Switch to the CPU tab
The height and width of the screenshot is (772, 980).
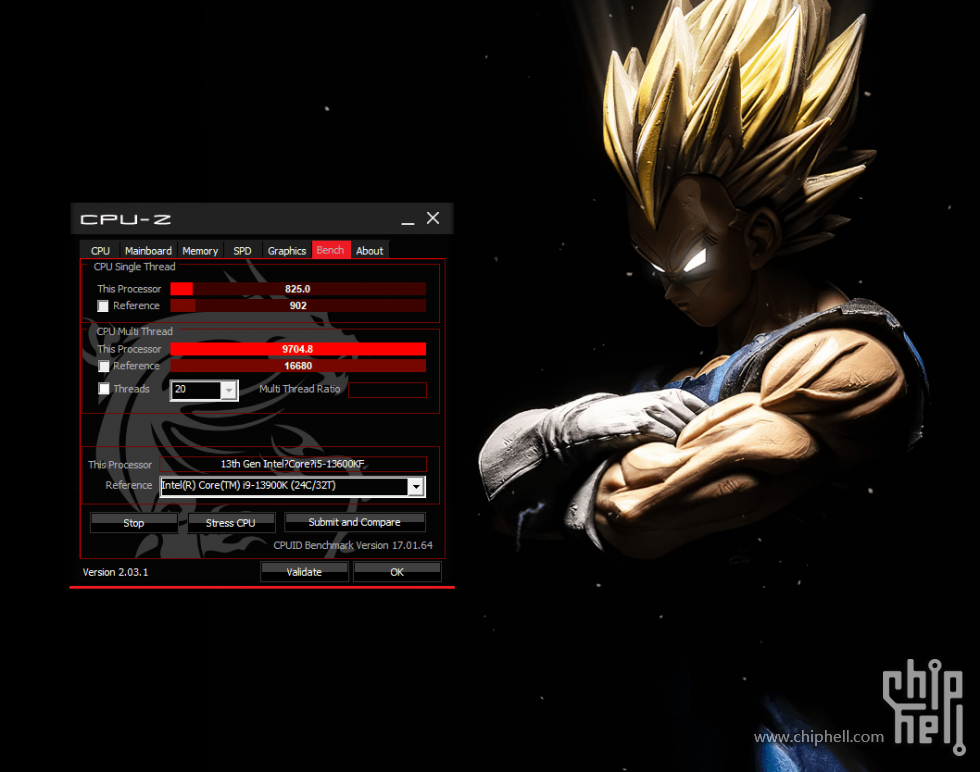pyautogui.click(x=100, y=251)
